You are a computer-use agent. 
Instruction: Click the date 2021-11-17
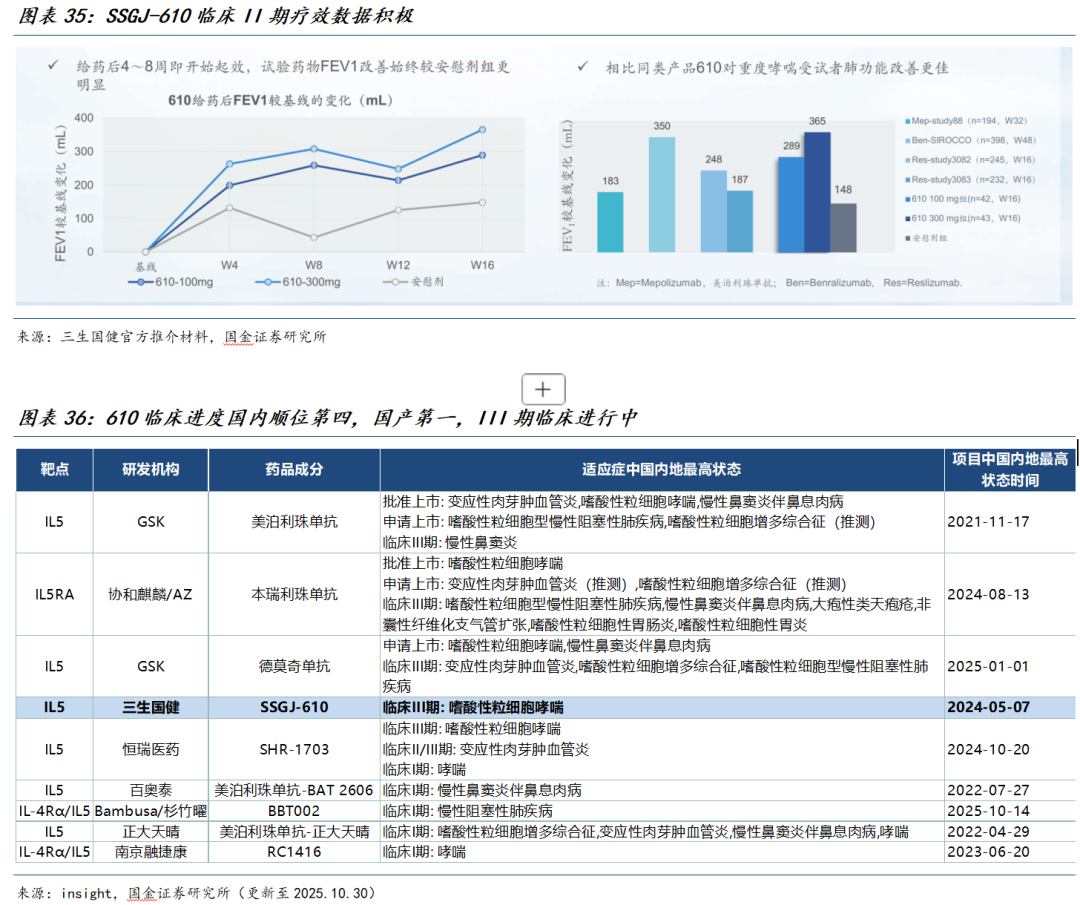point(988,522)
